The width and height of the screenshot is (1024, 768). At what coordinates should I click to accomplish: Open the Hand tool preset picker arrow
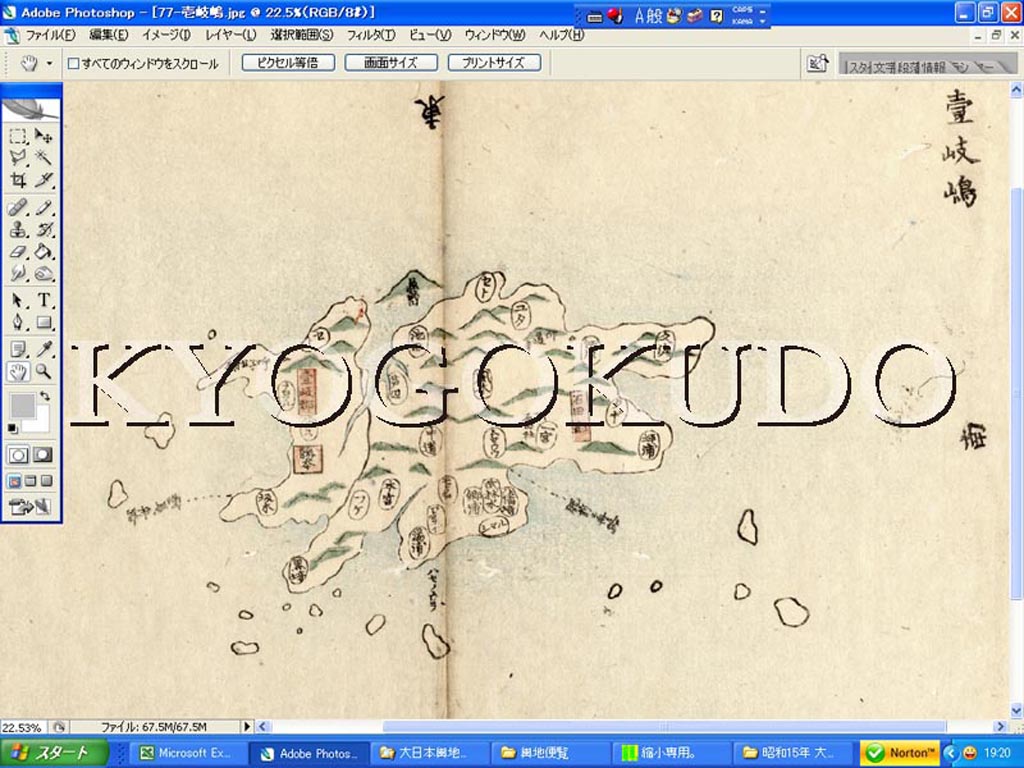pyautogui.click(x=50, y=64)
